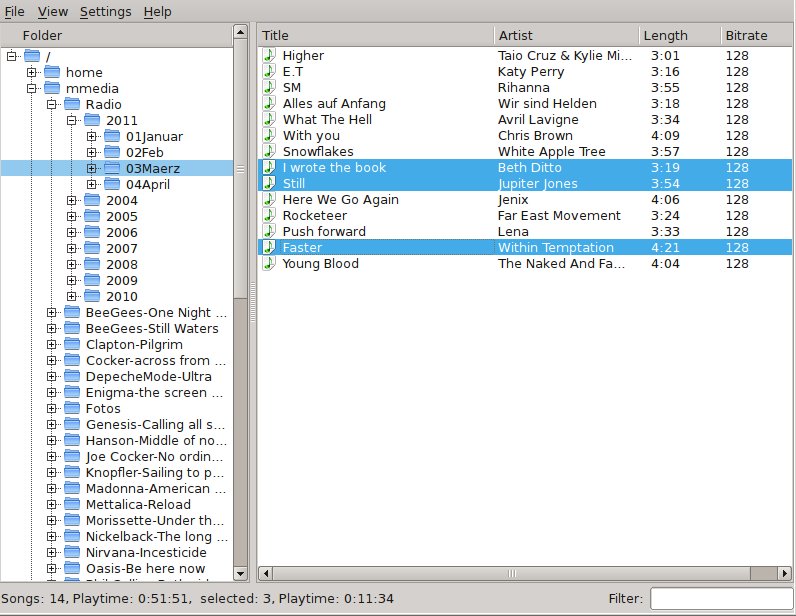796x616 pixels.
Task: Select the song Faster
Action: tap(525, 247)
